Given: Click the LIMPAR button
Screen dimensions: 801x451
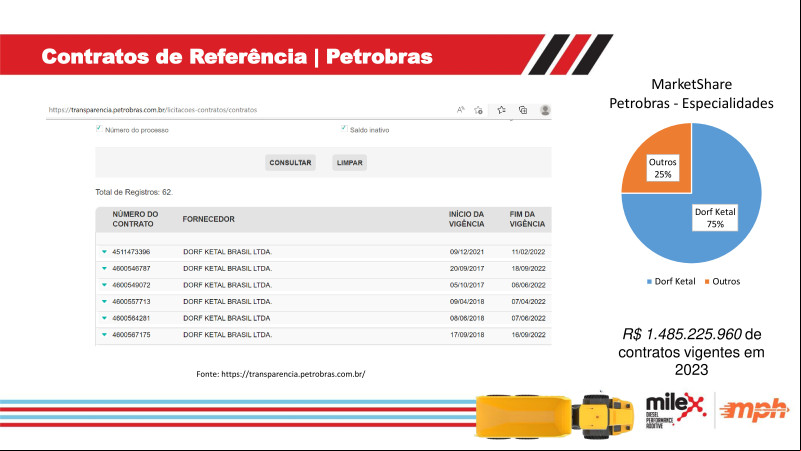Looking at the screenshot, I should tap(349, 162).
